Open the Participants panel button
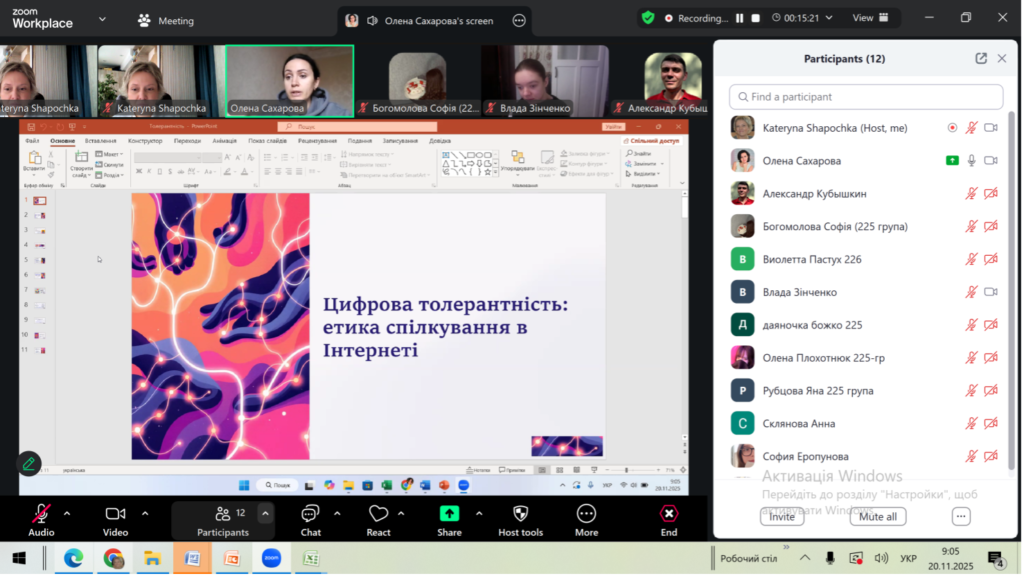The width and height of the screenshot is (1024, 576). [222, 519]
